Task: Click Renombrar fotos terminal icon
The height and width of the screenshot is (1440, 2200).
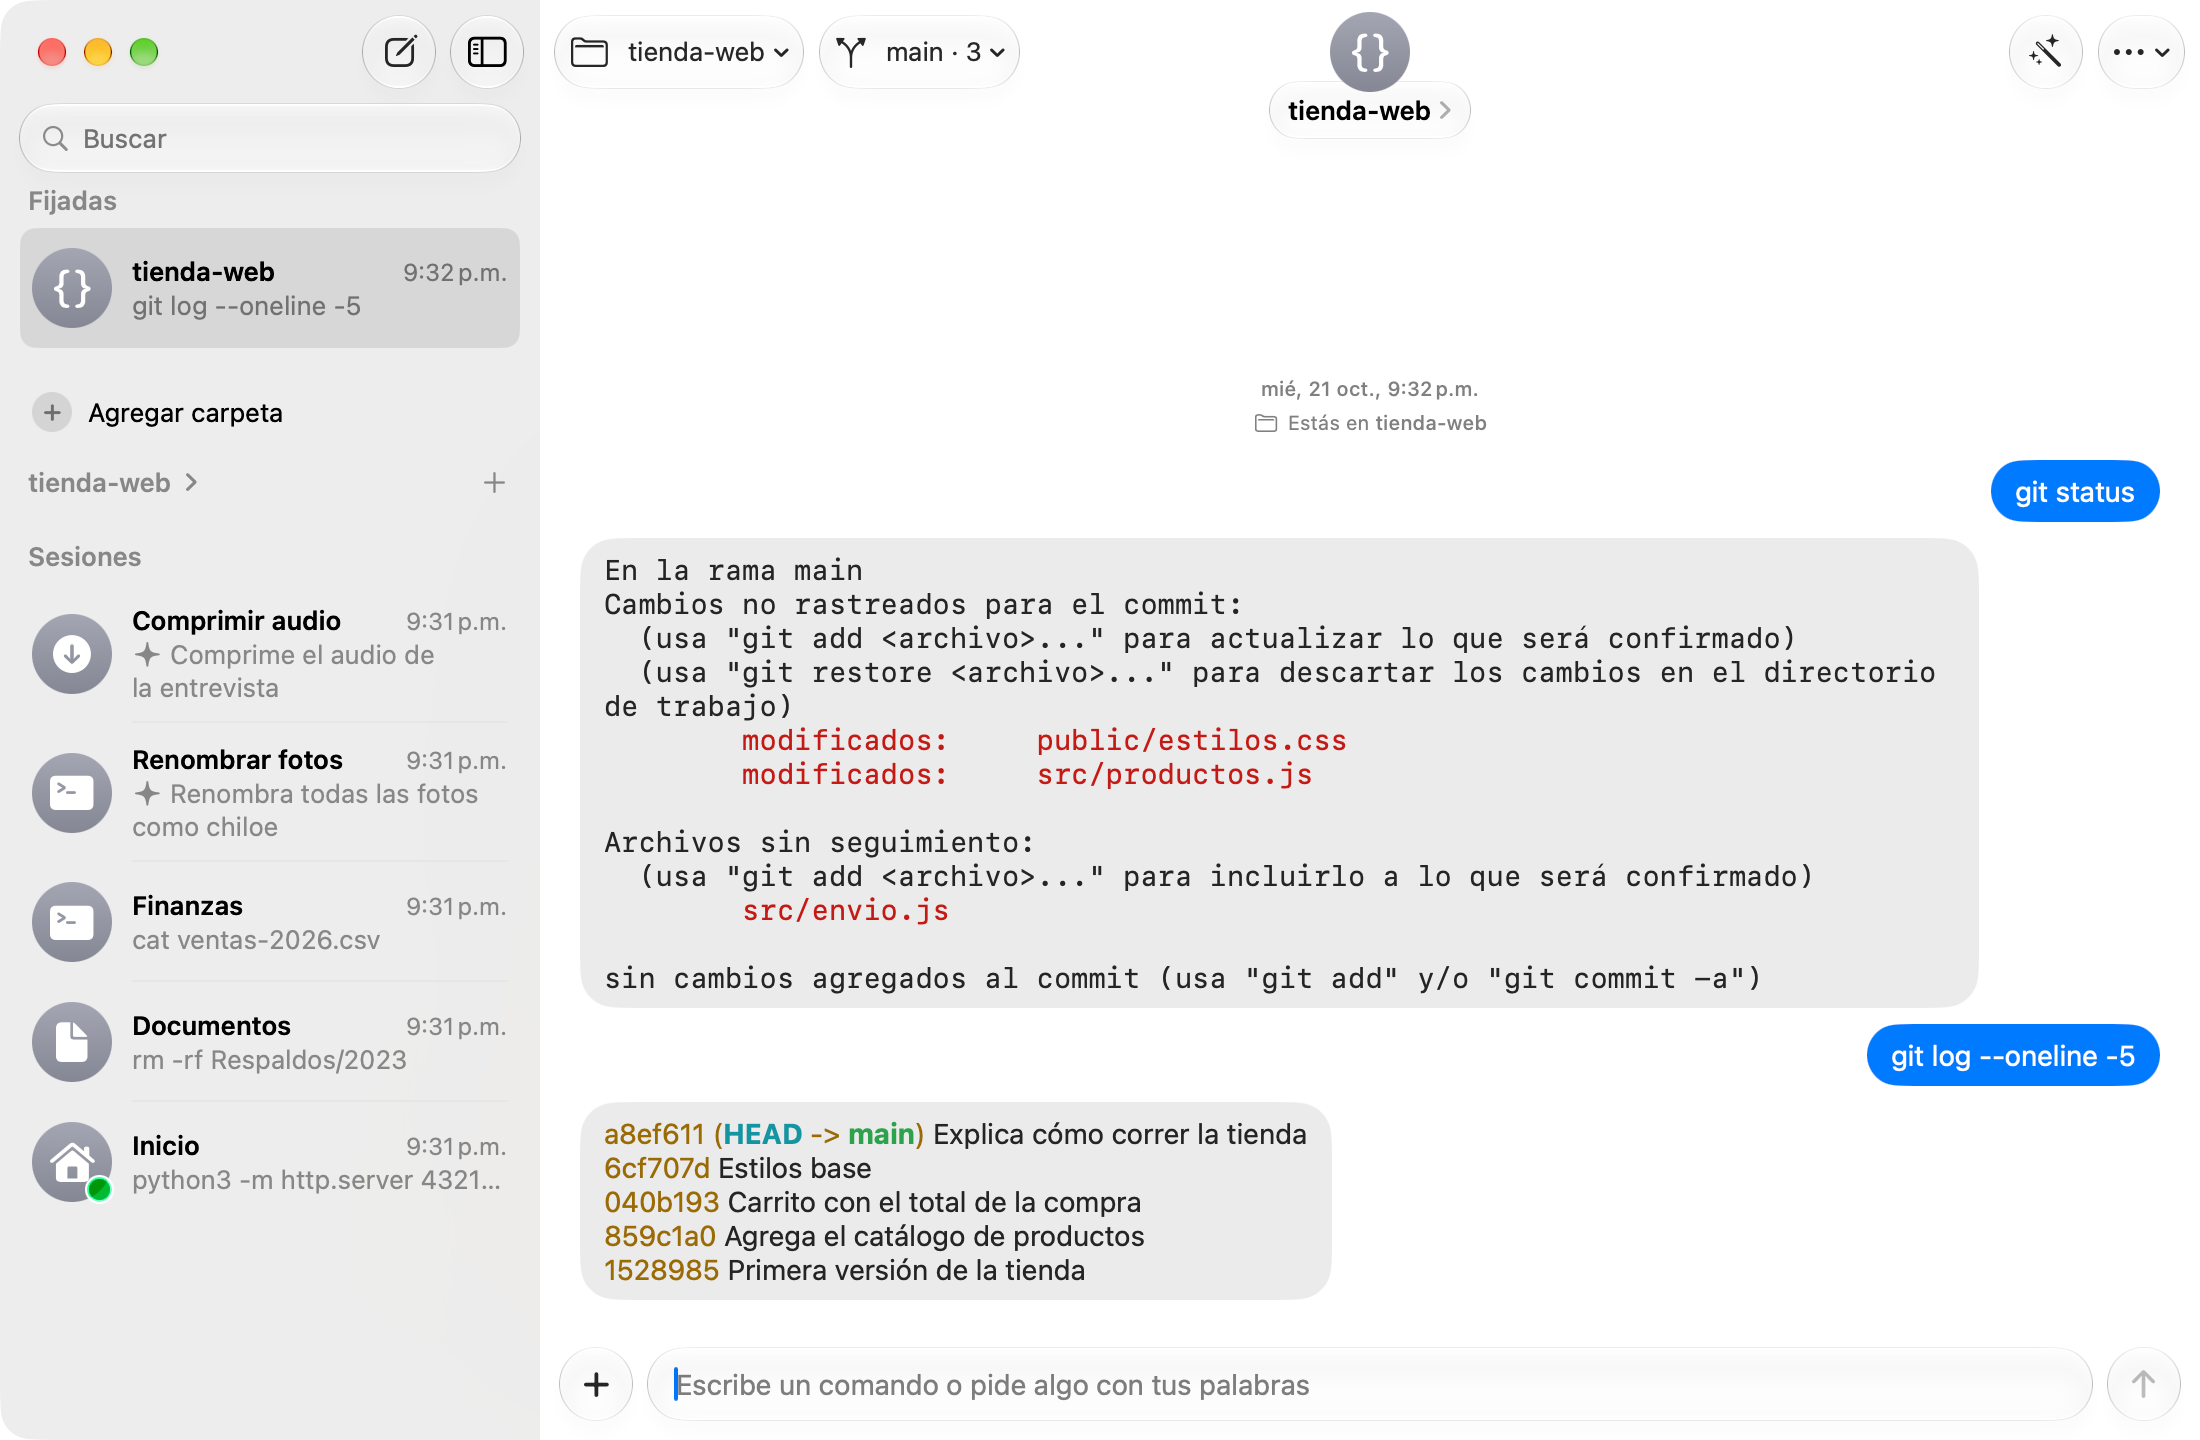Action: point(72,793)
